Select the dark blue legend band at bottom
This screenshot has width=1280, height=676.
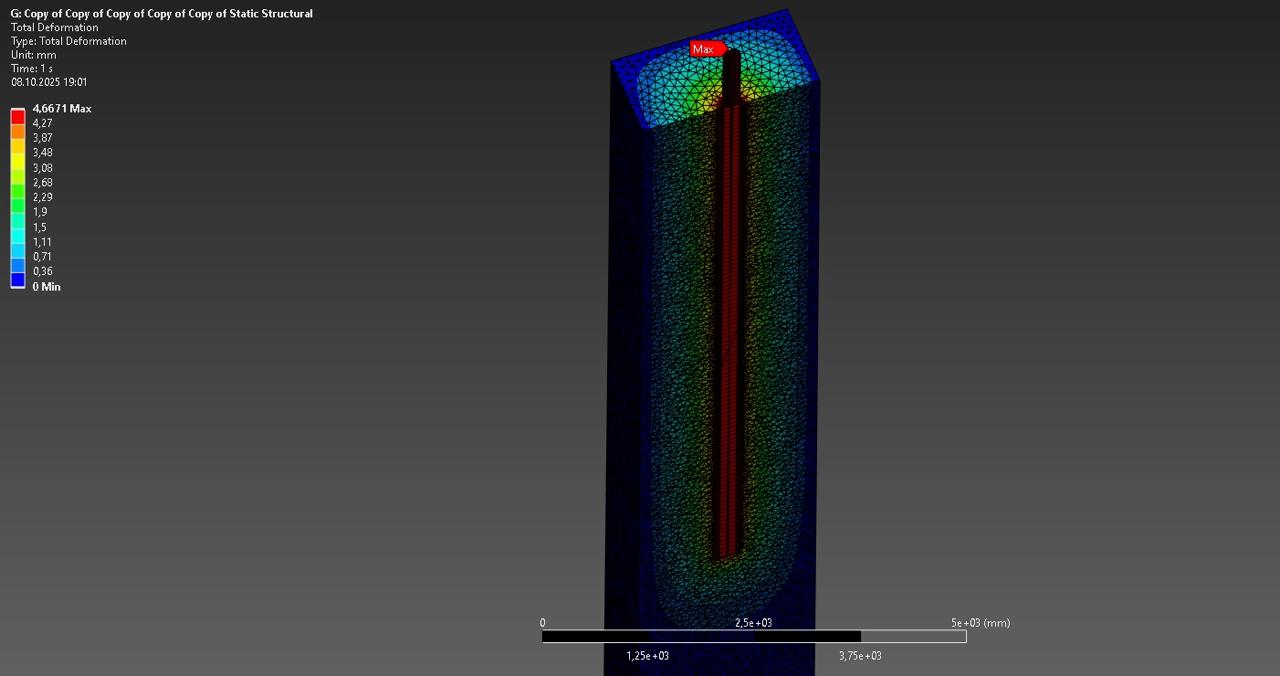tap(18, 279)
